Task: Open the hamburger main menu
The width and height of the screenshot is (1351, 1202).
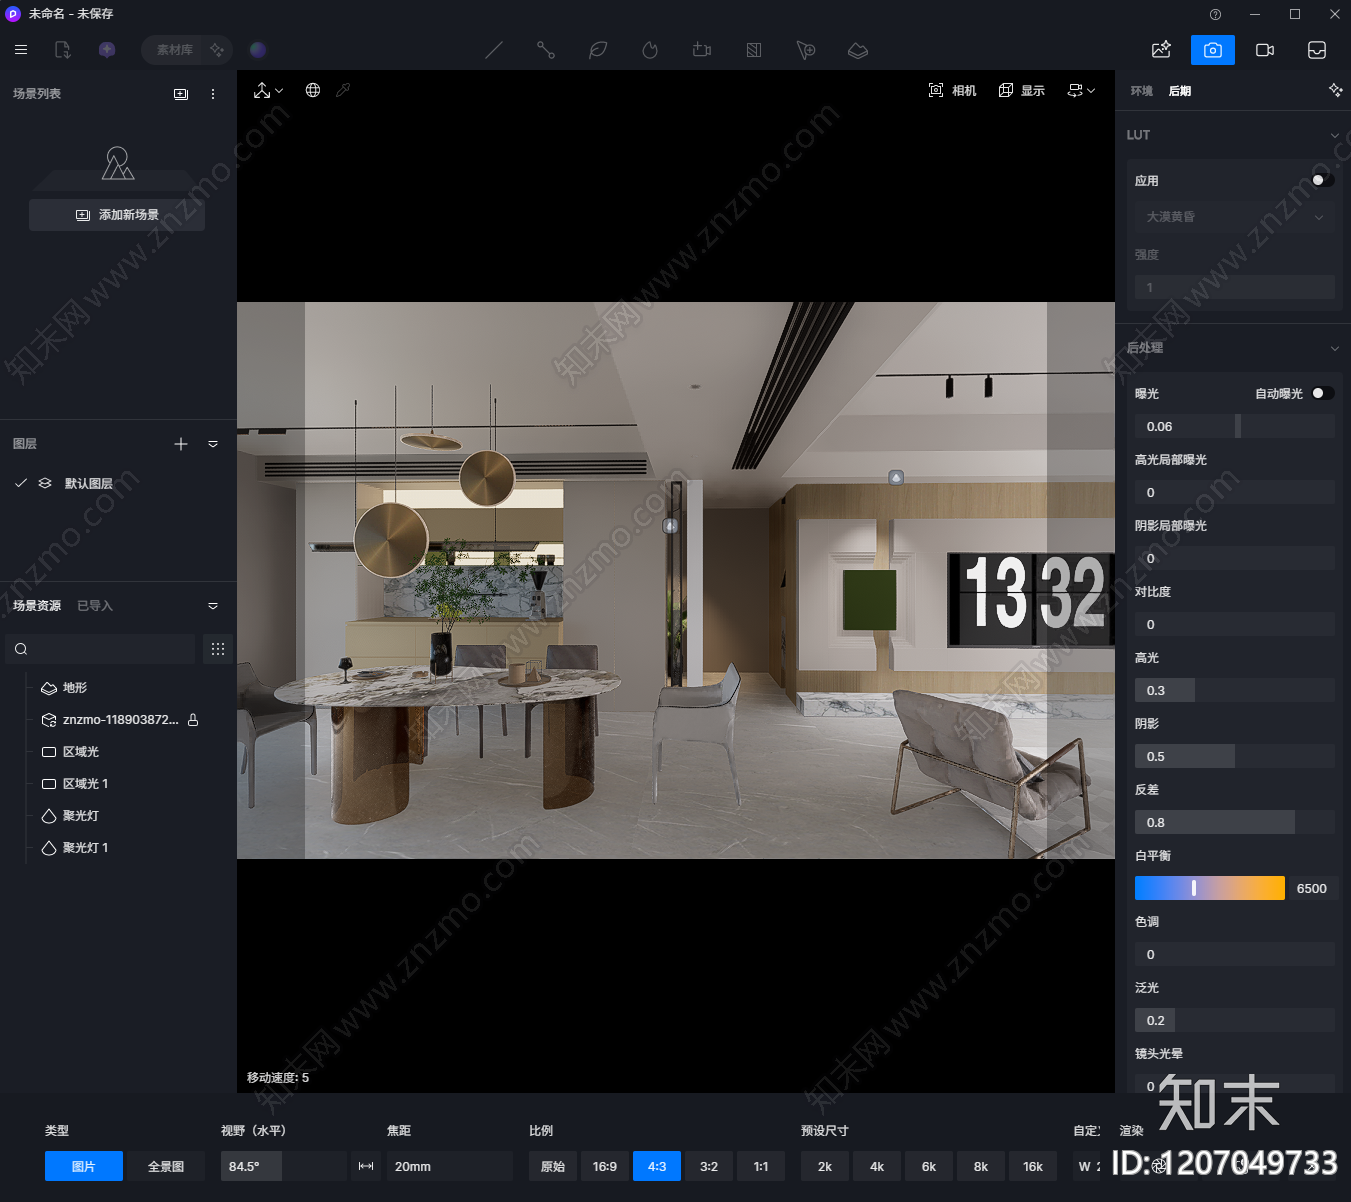Action: [x=21, y=50]
